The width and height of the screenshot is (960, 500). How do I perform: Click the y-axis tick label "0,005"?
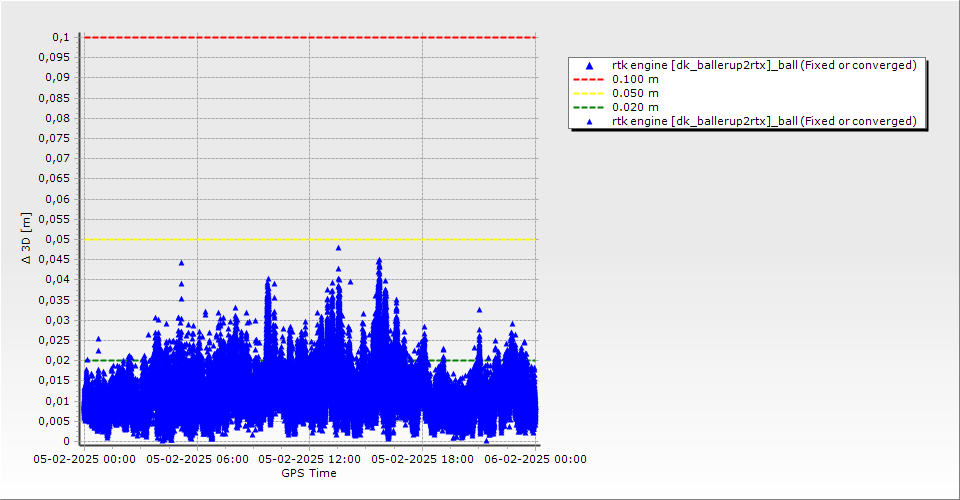54,421
